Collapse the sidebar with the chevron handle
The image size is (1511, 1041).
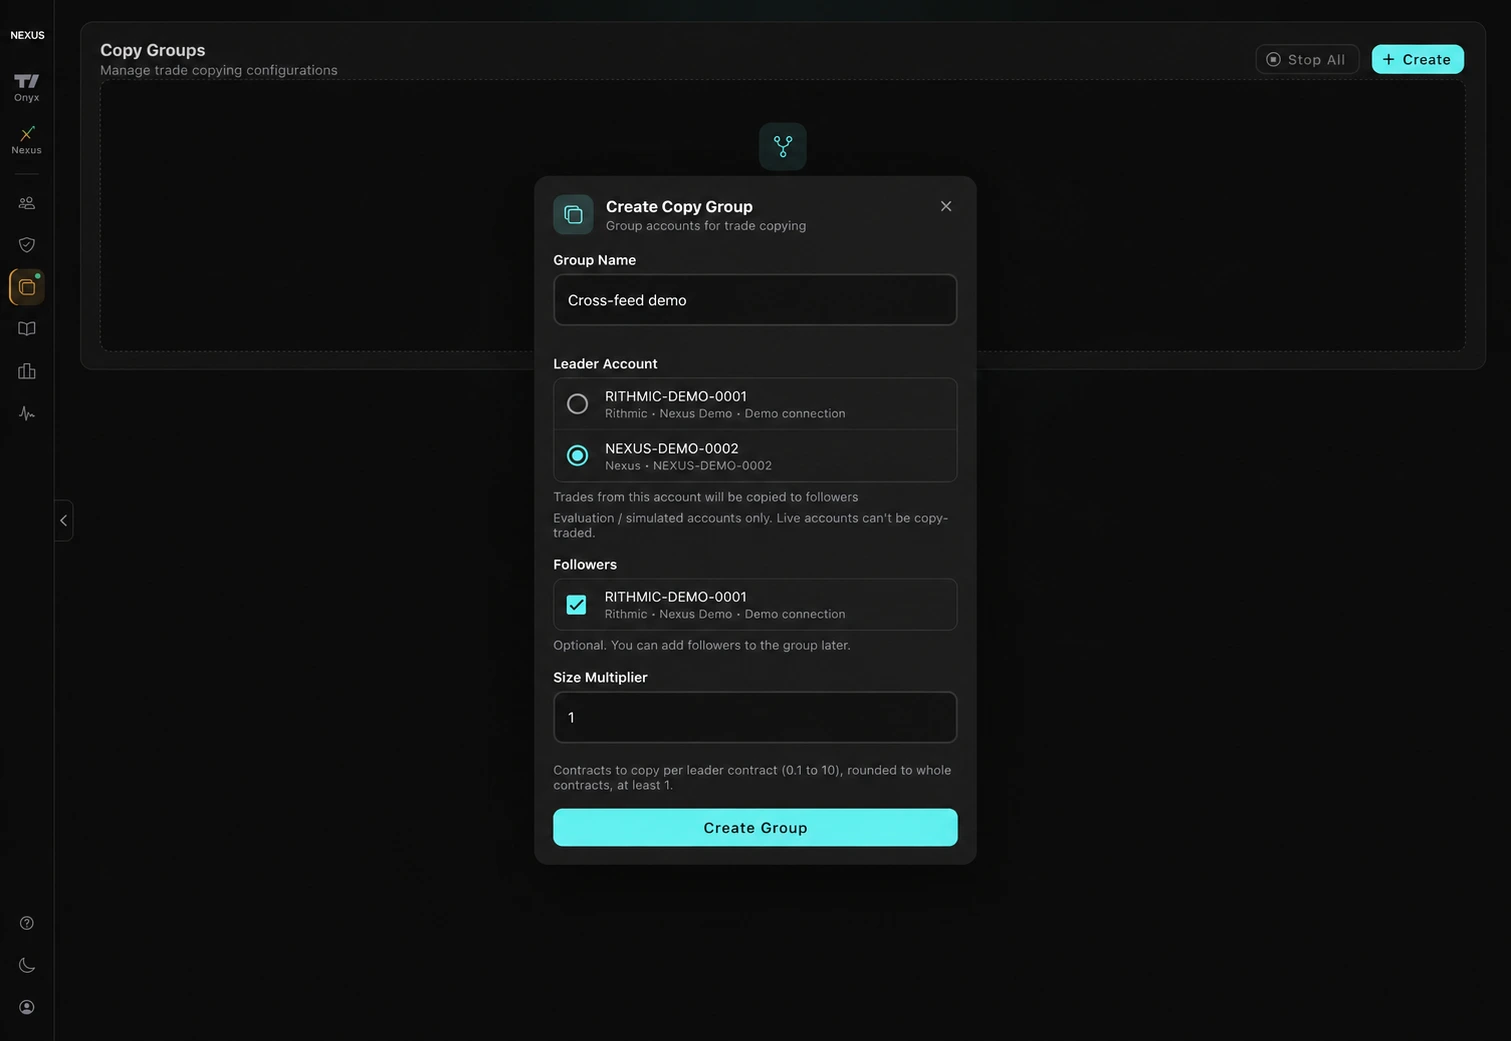[63, 520]
